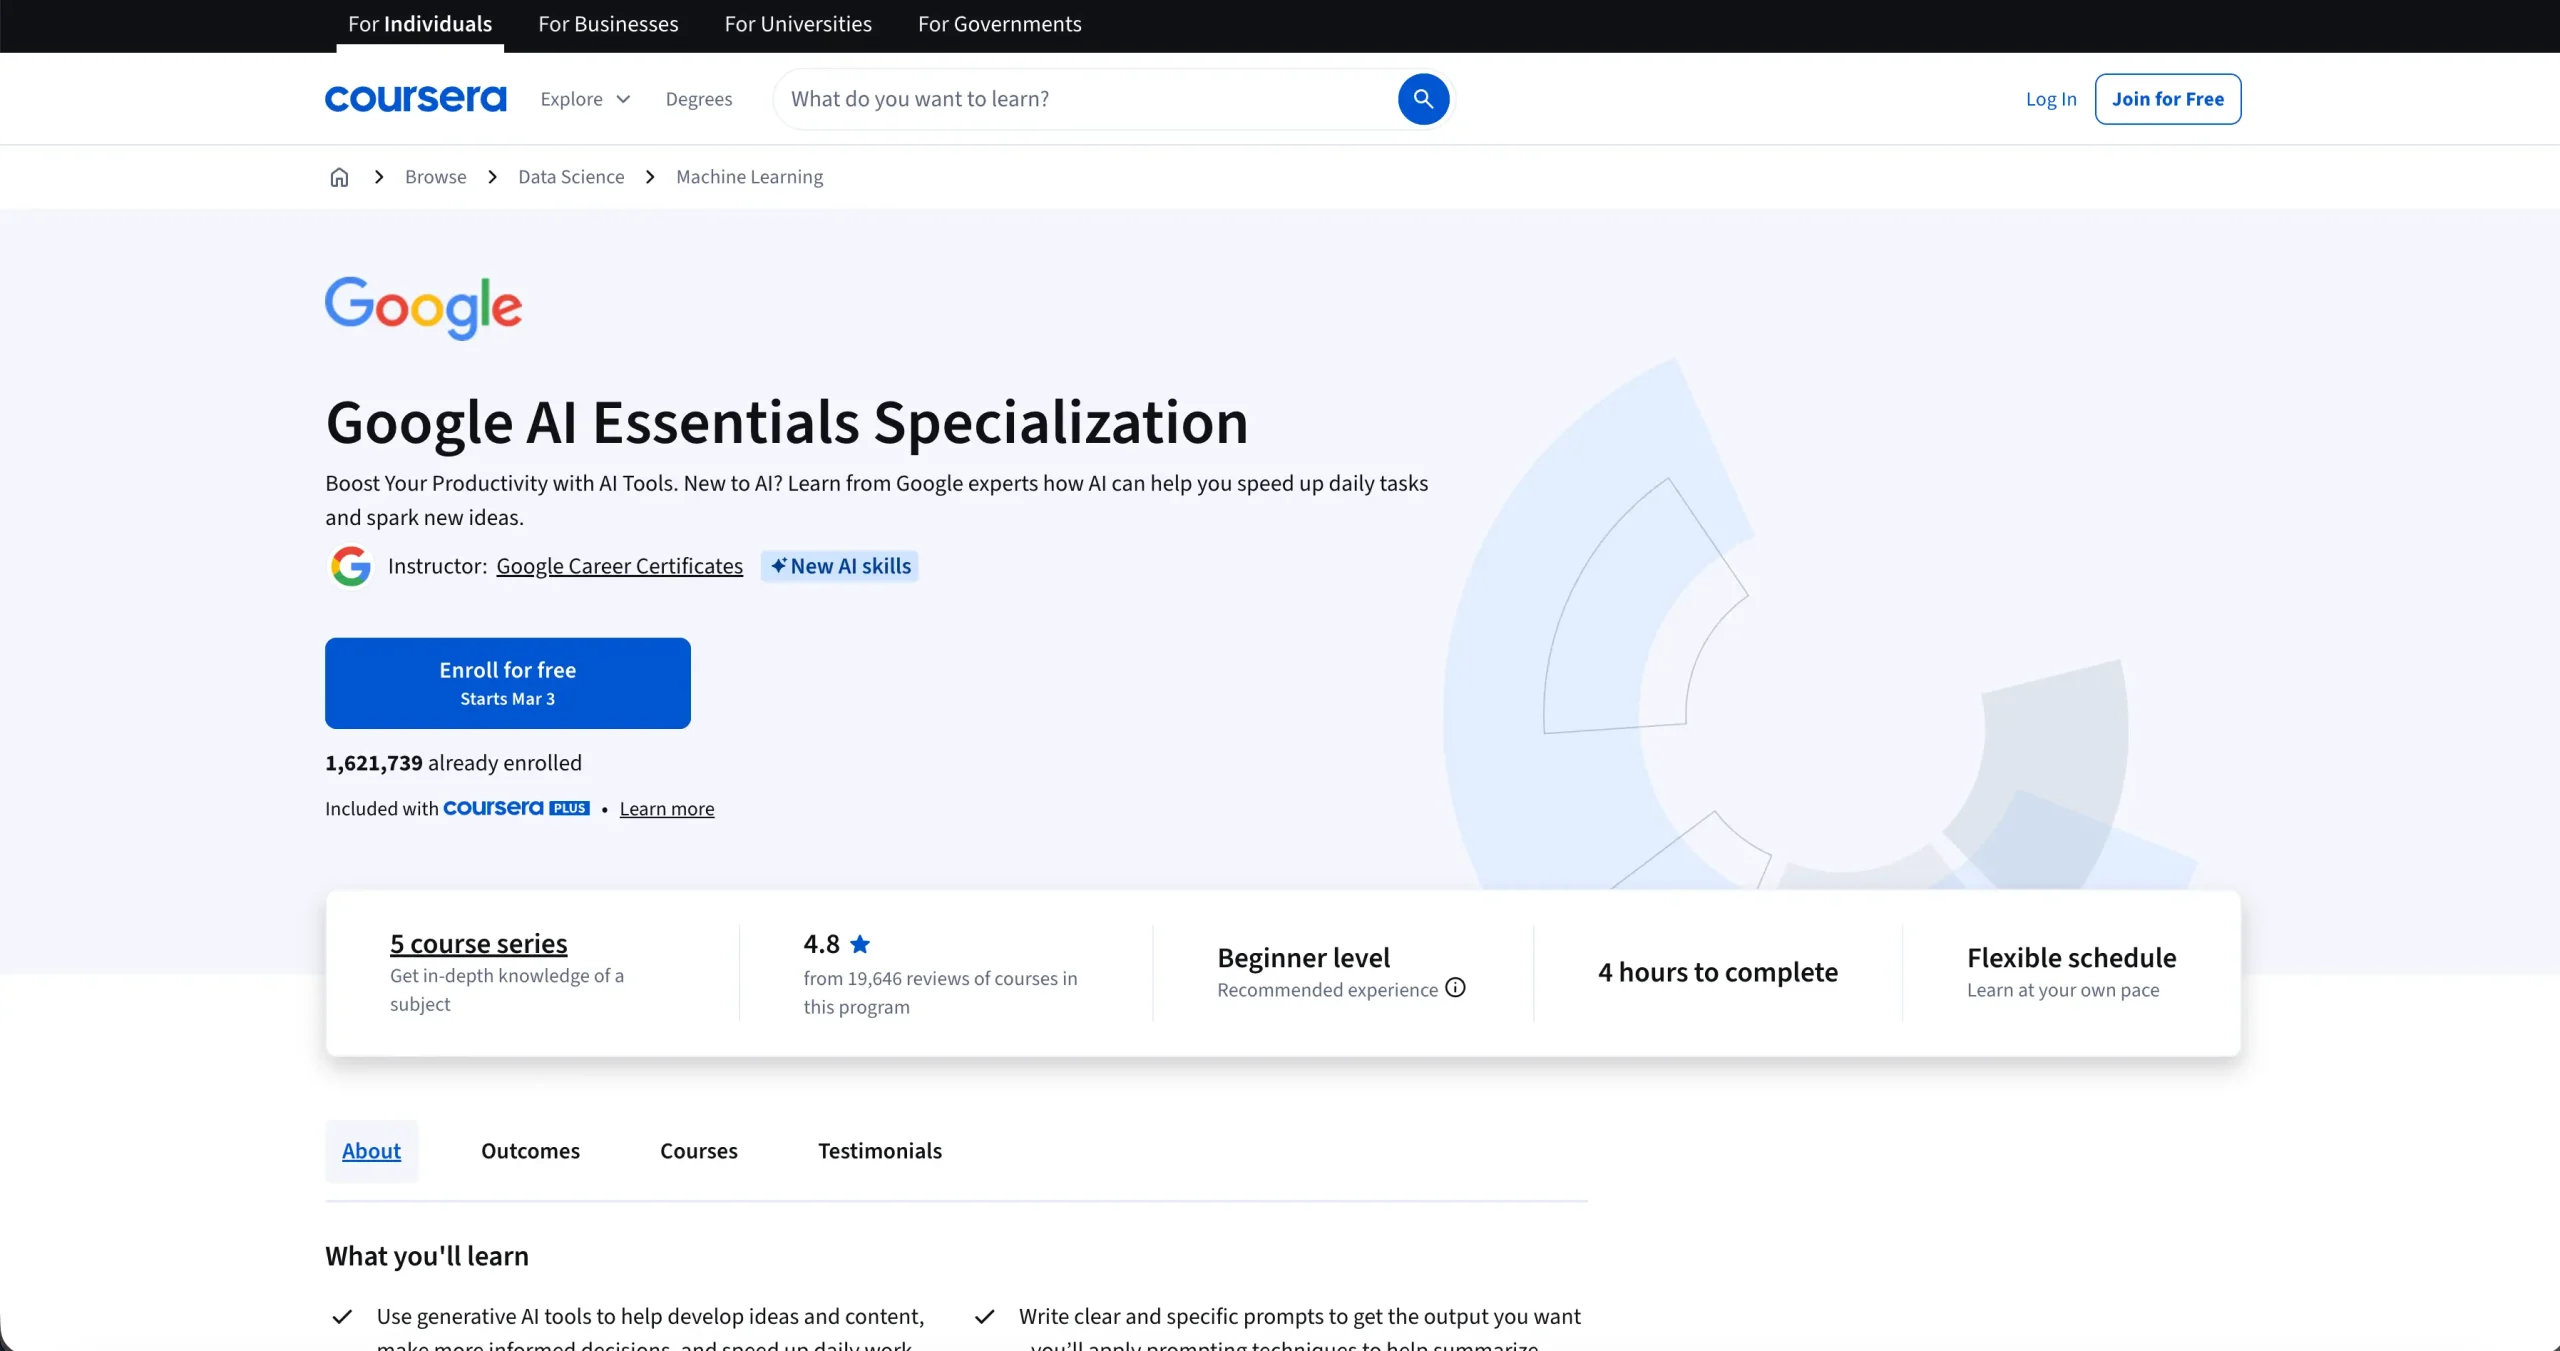Click the Coursera logo

click(415, 99)
